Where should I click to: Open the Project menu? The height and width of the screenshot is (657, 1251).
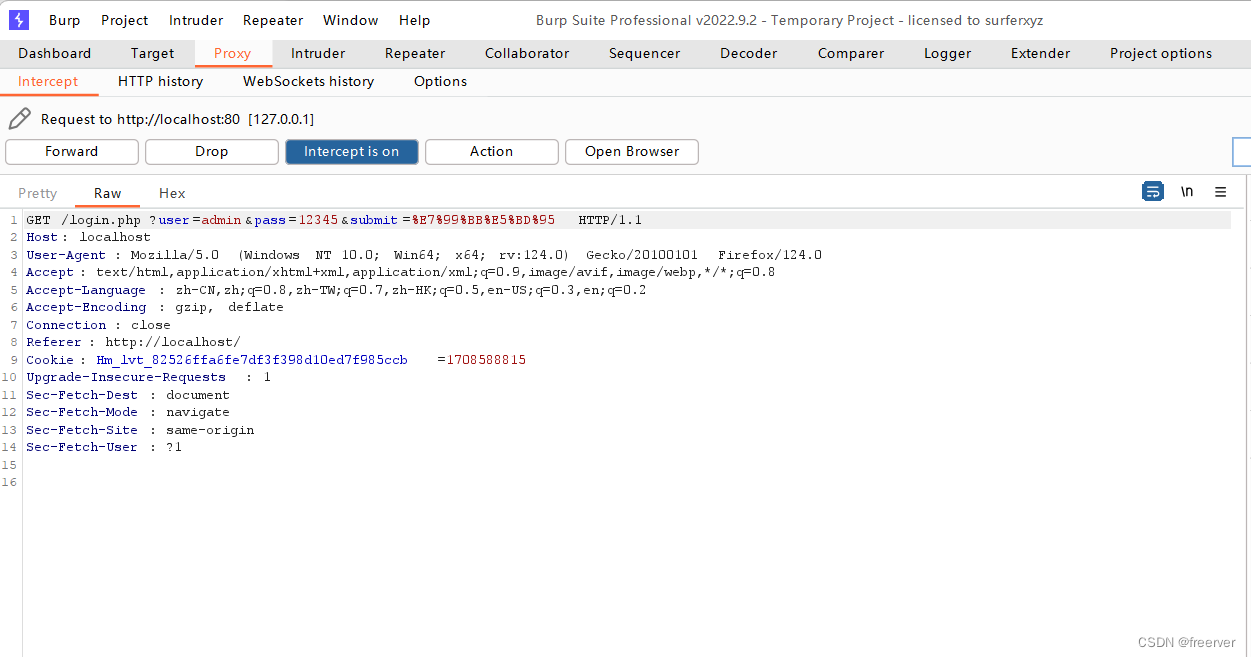(x=125, y=20)
